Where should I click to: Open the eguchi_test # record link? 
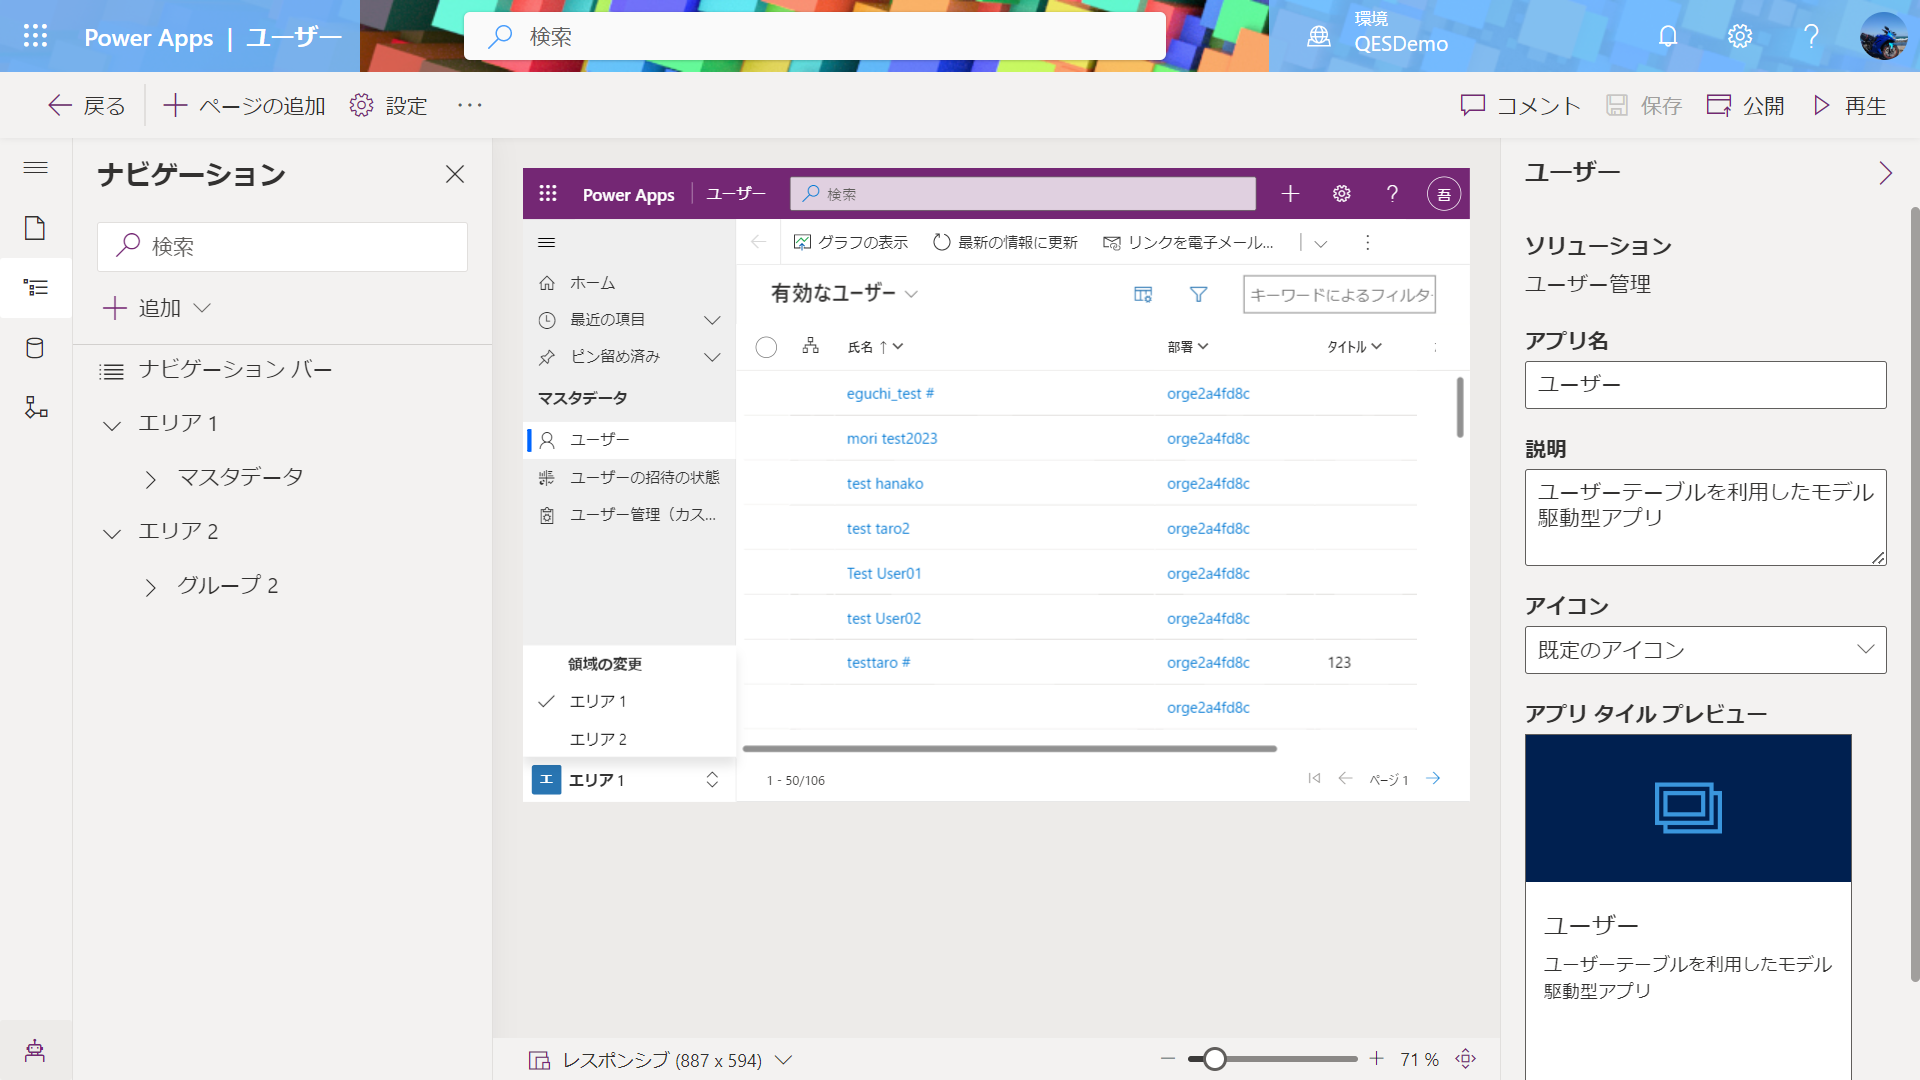click(890, 394)
